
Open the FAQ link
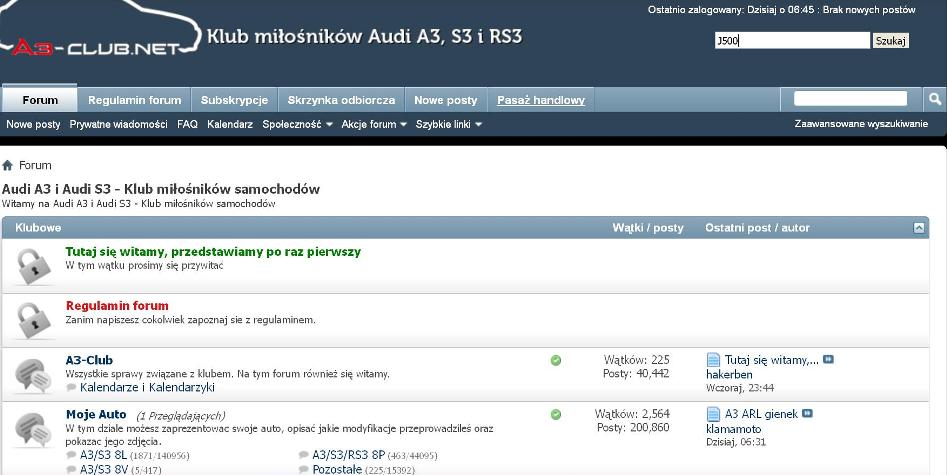[x=187, y=124]
